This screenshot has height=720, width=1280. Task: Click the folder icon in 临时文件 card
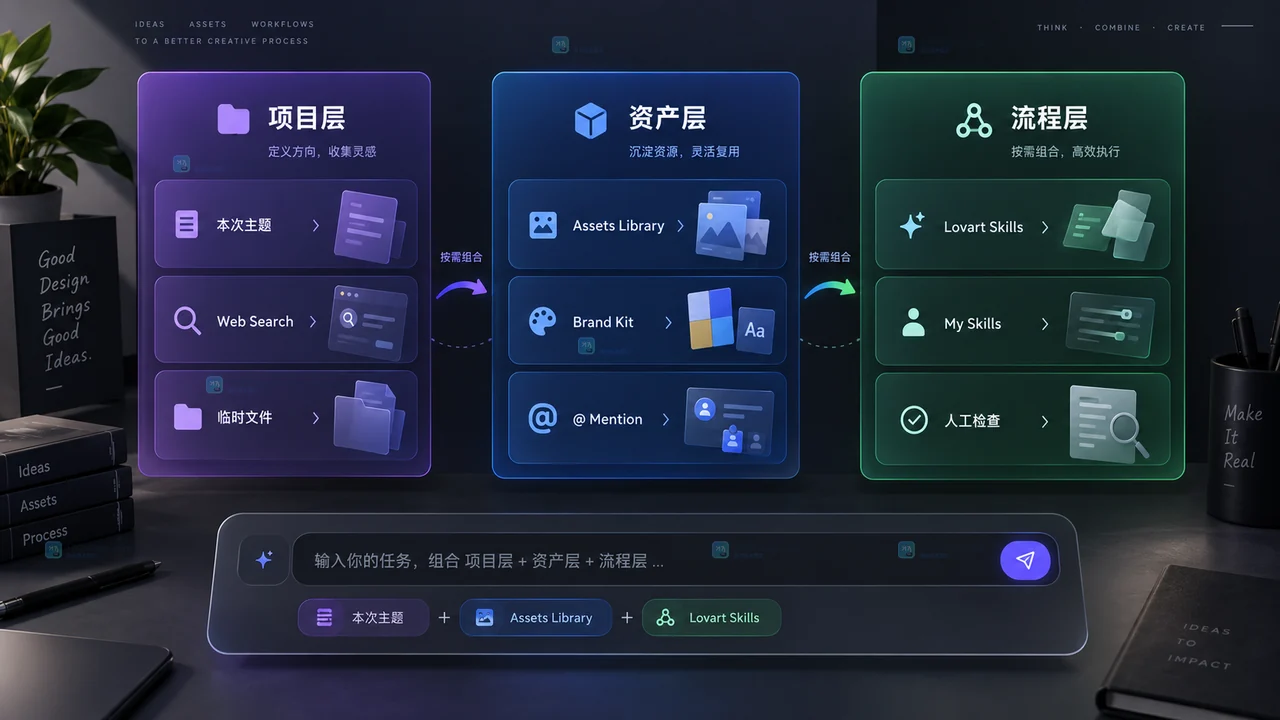[187, 417]
